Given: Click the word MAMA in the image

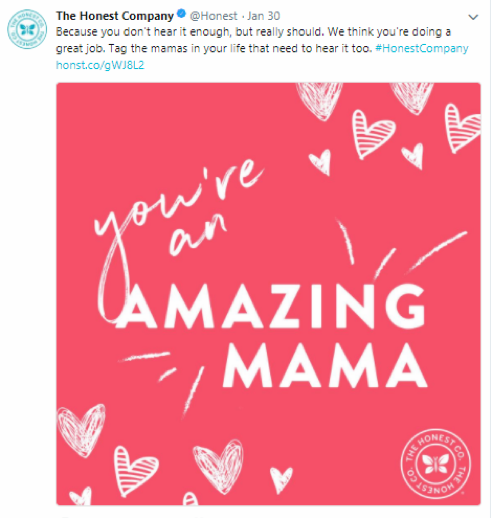Looking at the screenshot, I should coord(325,365).
